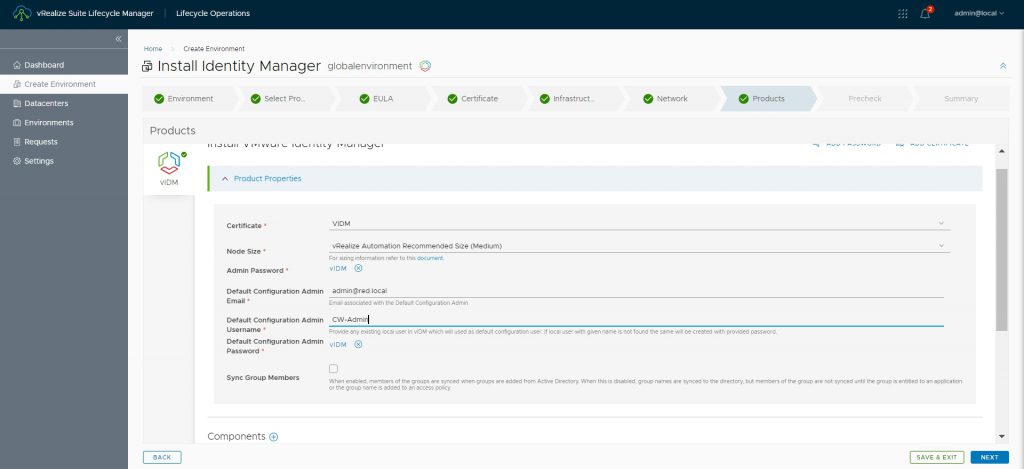Select the vIDM product icon tile
Screen dimensions: 1024x469
169,169
